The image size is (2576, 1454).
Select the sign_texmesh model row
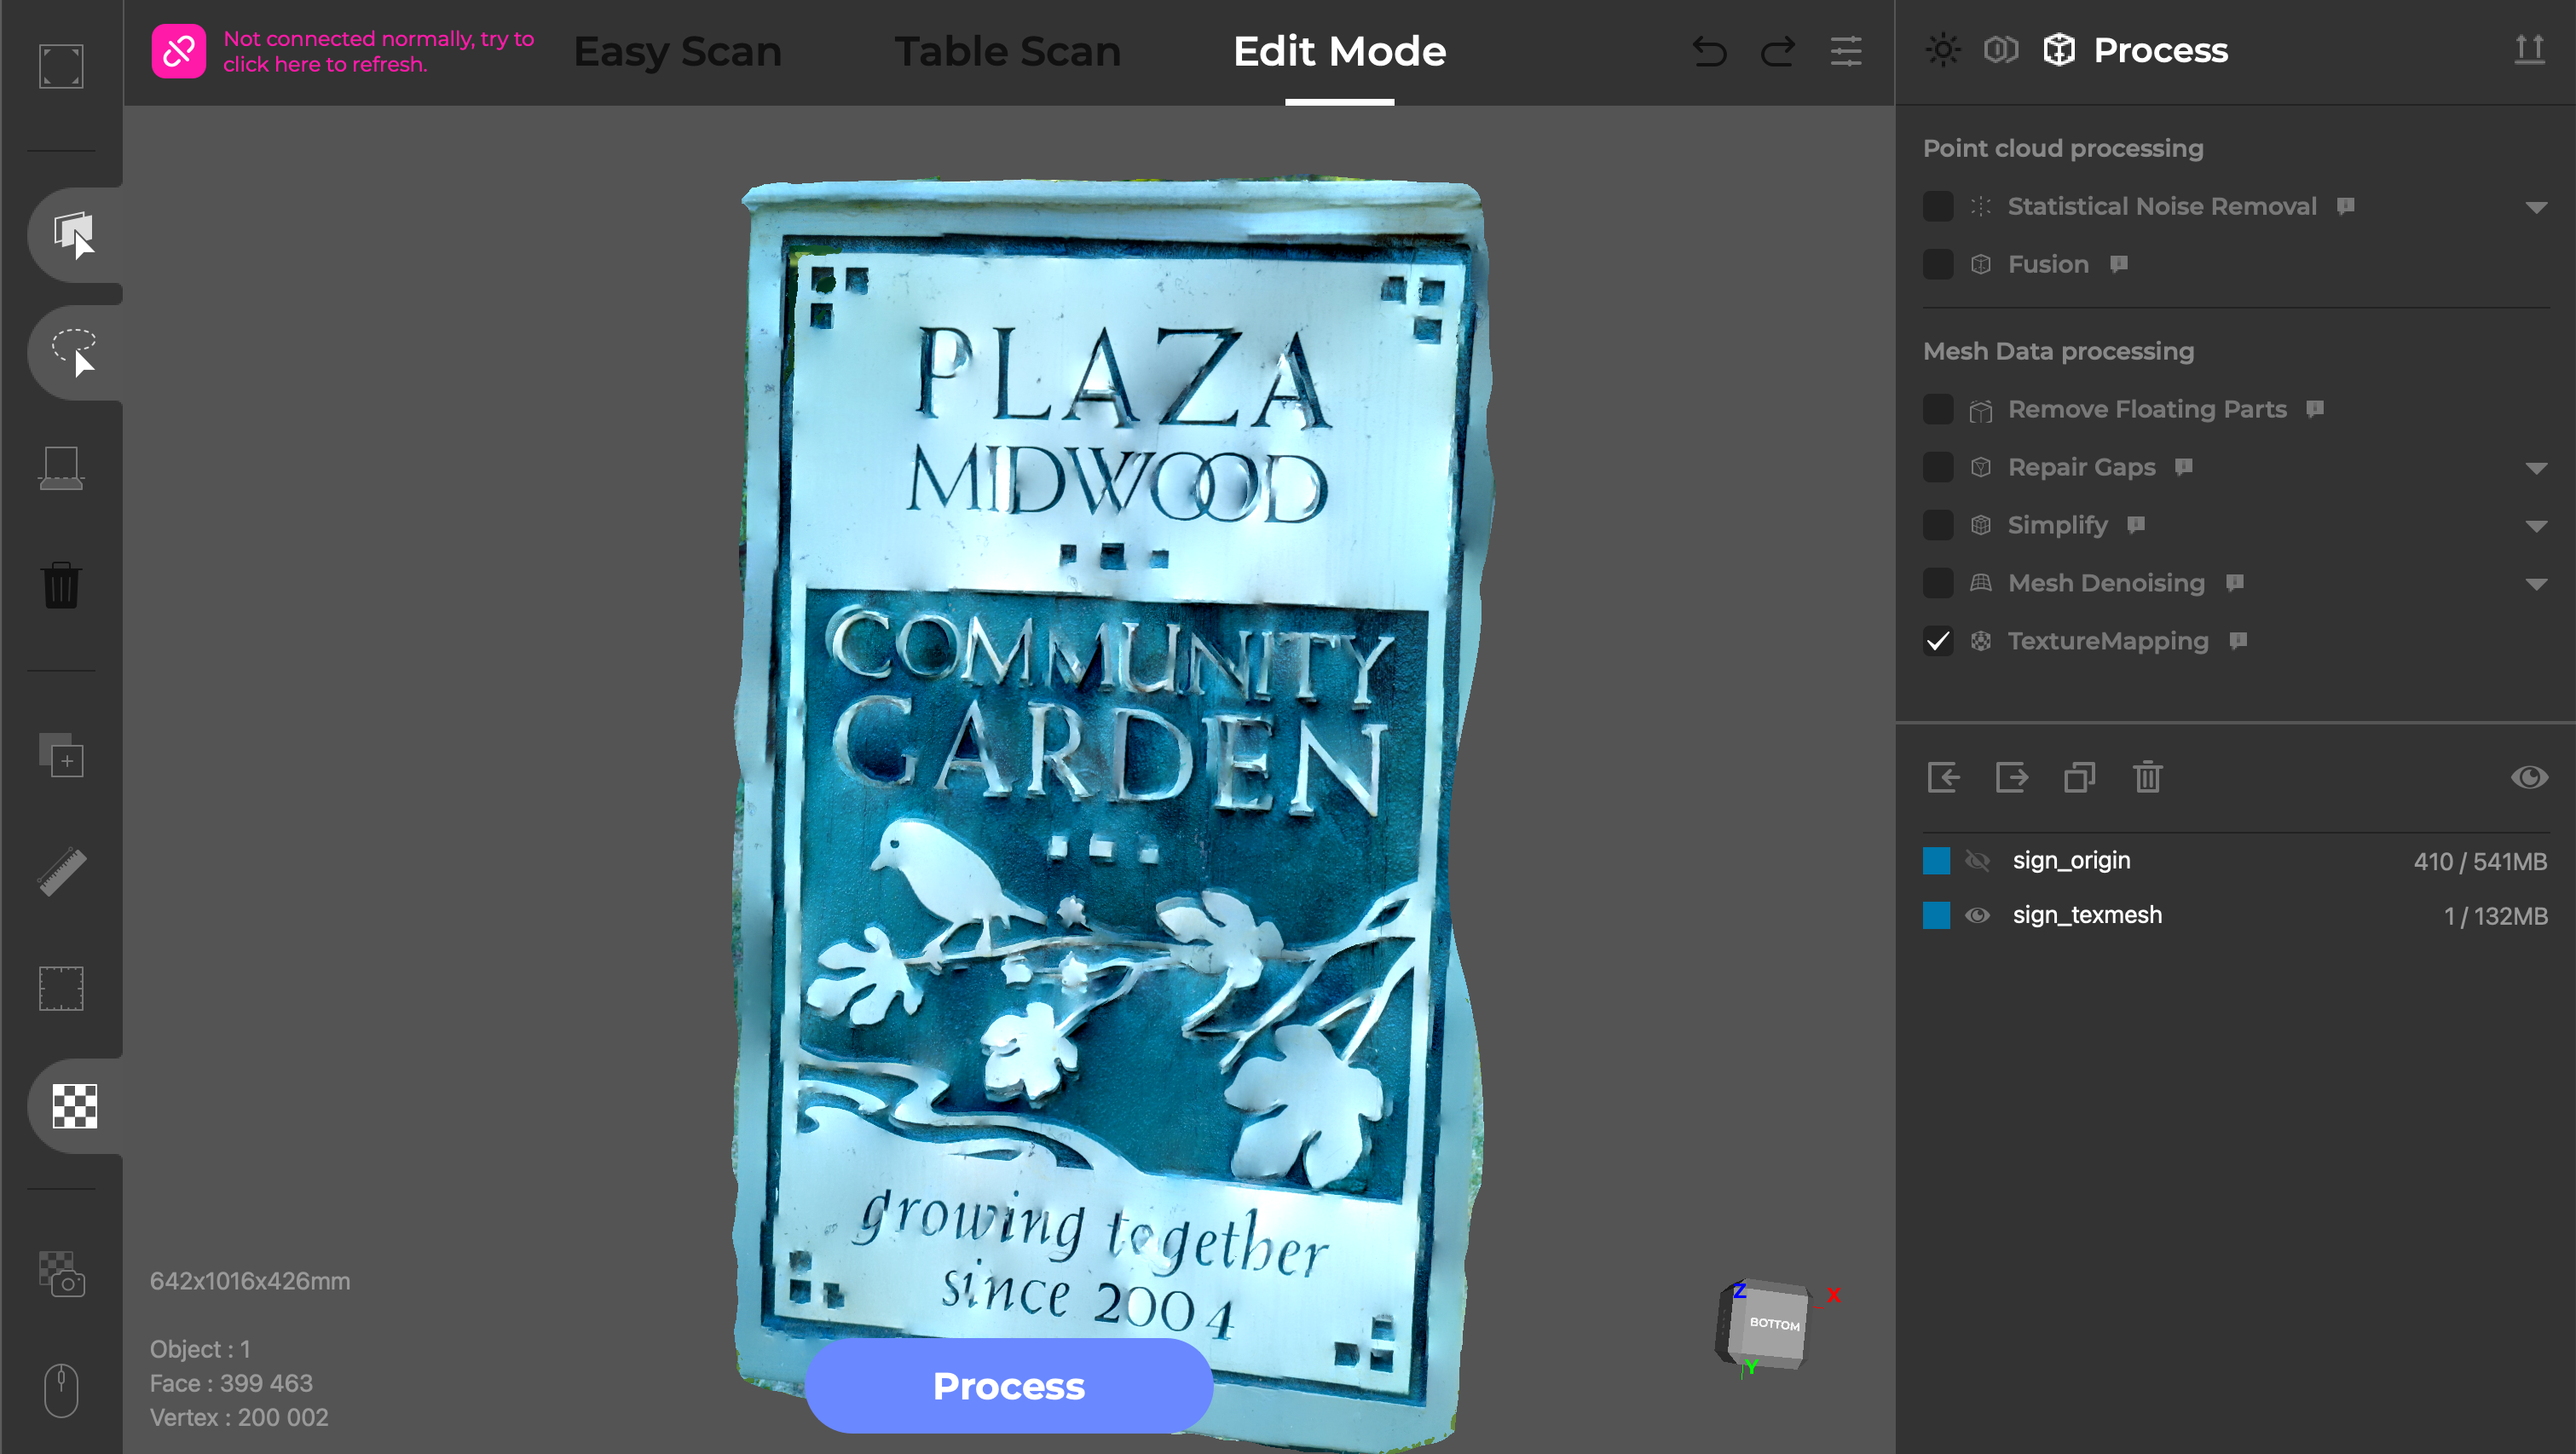[2235, 915]
